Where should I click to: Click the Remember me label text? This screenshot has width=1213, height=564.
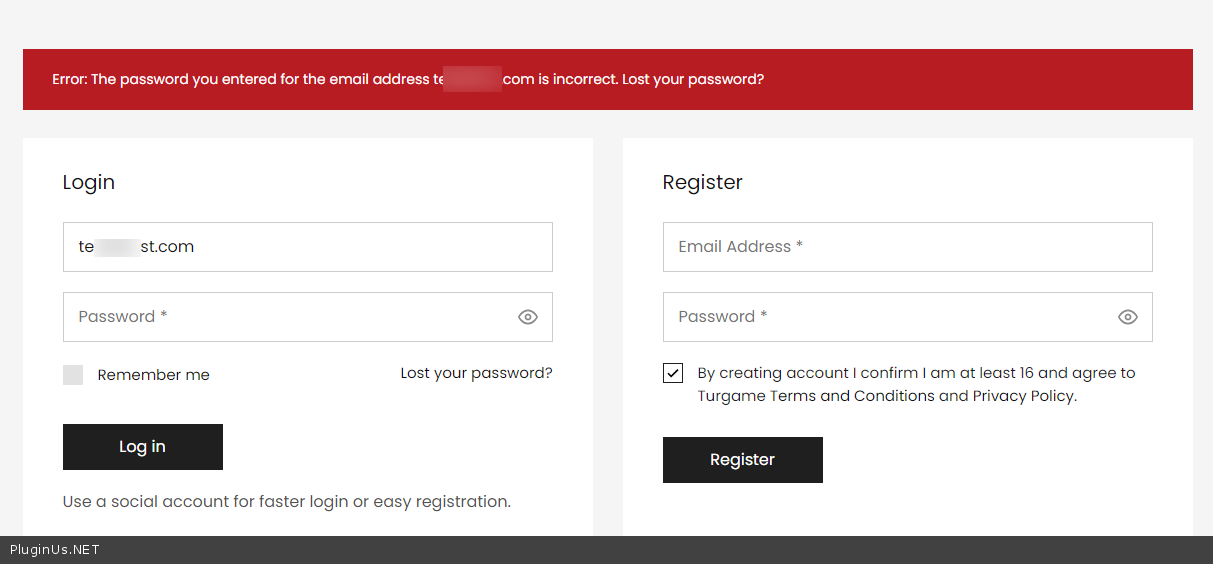153,375
